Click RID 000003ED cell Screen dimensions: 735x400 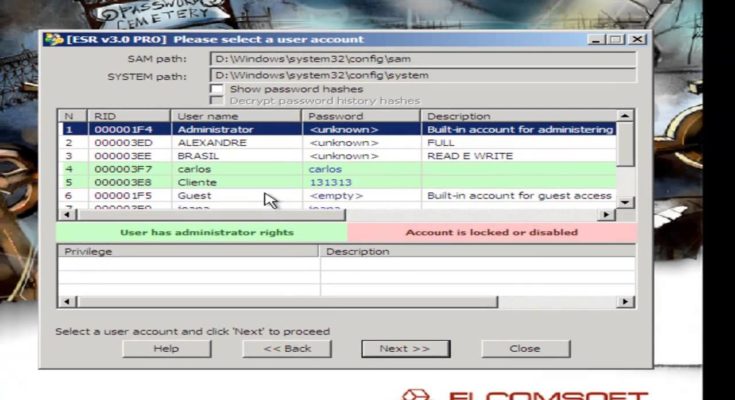(129, 143)
